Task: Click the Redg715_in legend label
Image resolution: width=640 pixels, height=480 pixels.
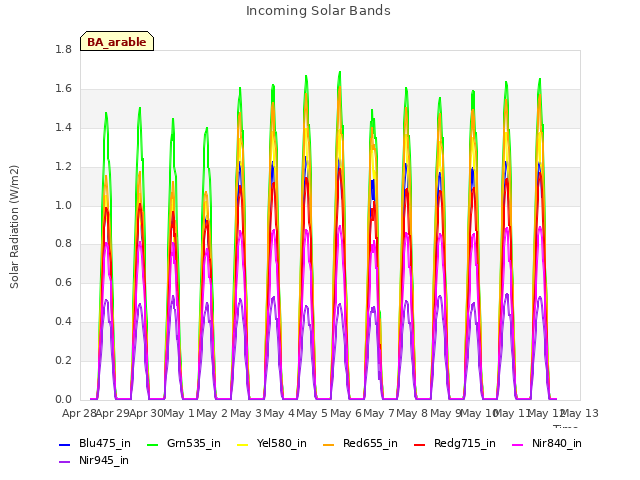Action: coord(465,443)
